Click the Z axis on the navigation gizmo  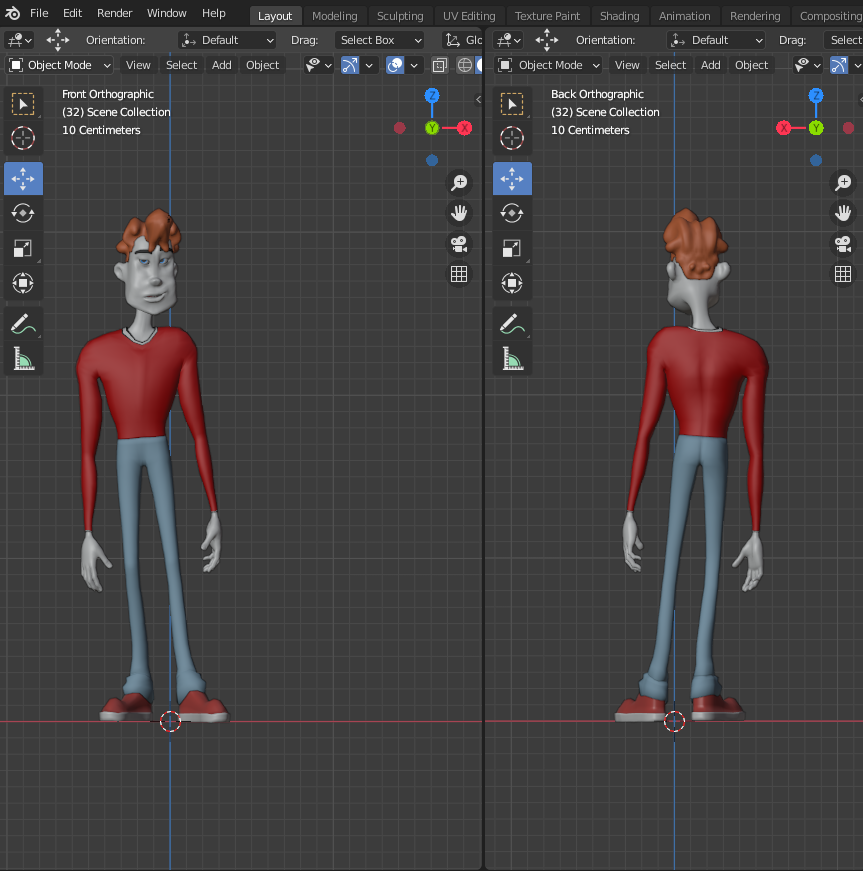tap(431, 95)
